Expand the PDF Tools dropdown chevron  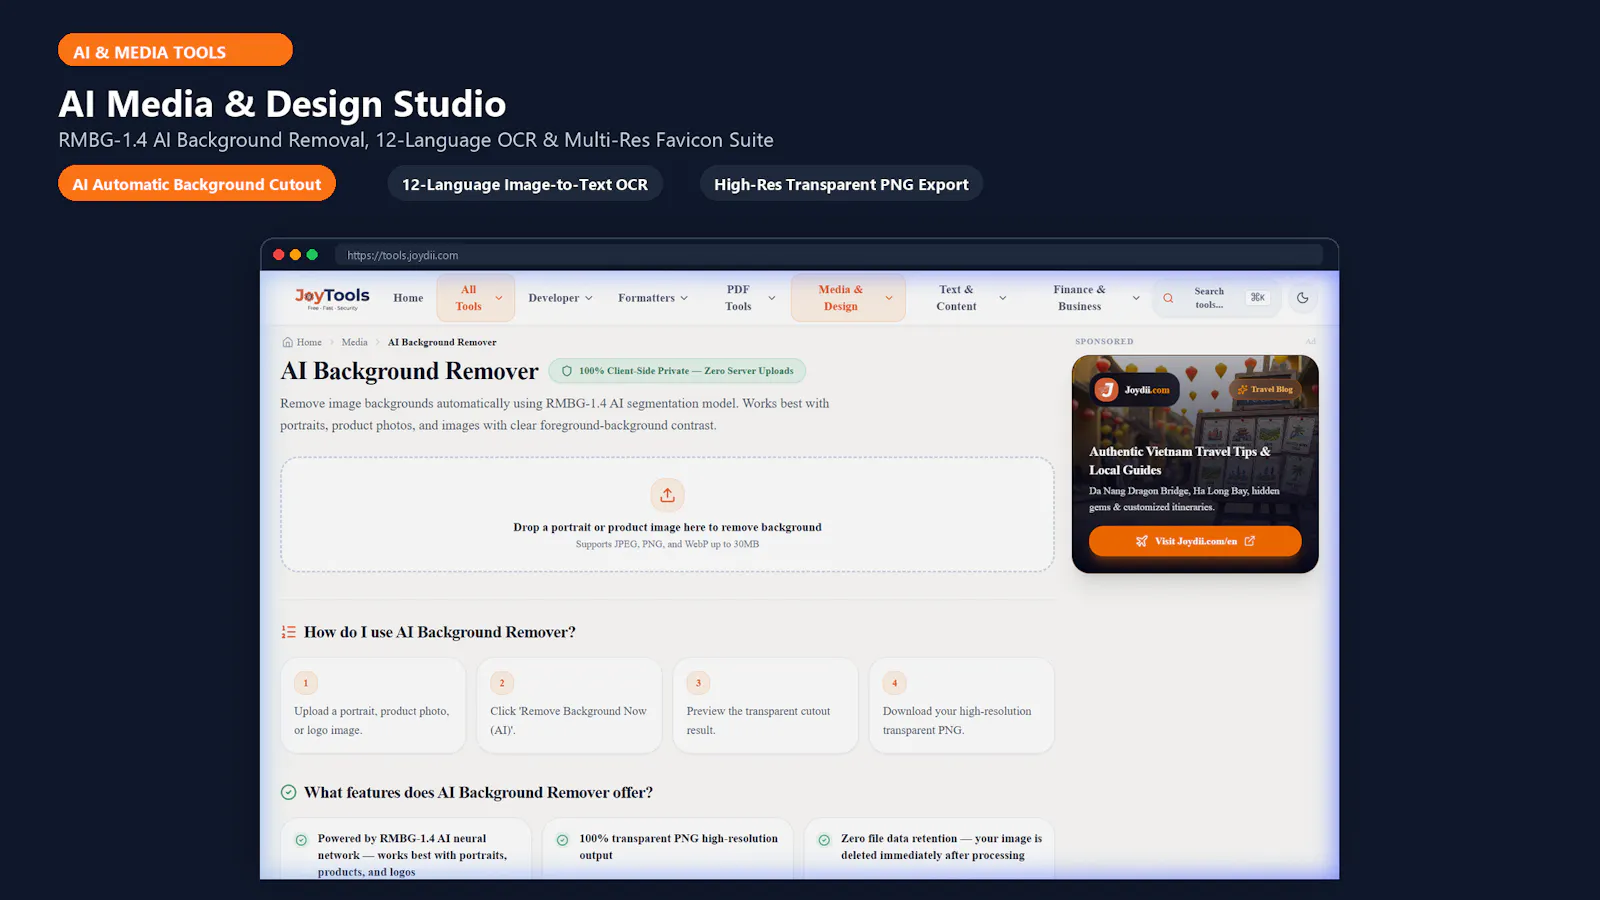(x=772, y=298)
